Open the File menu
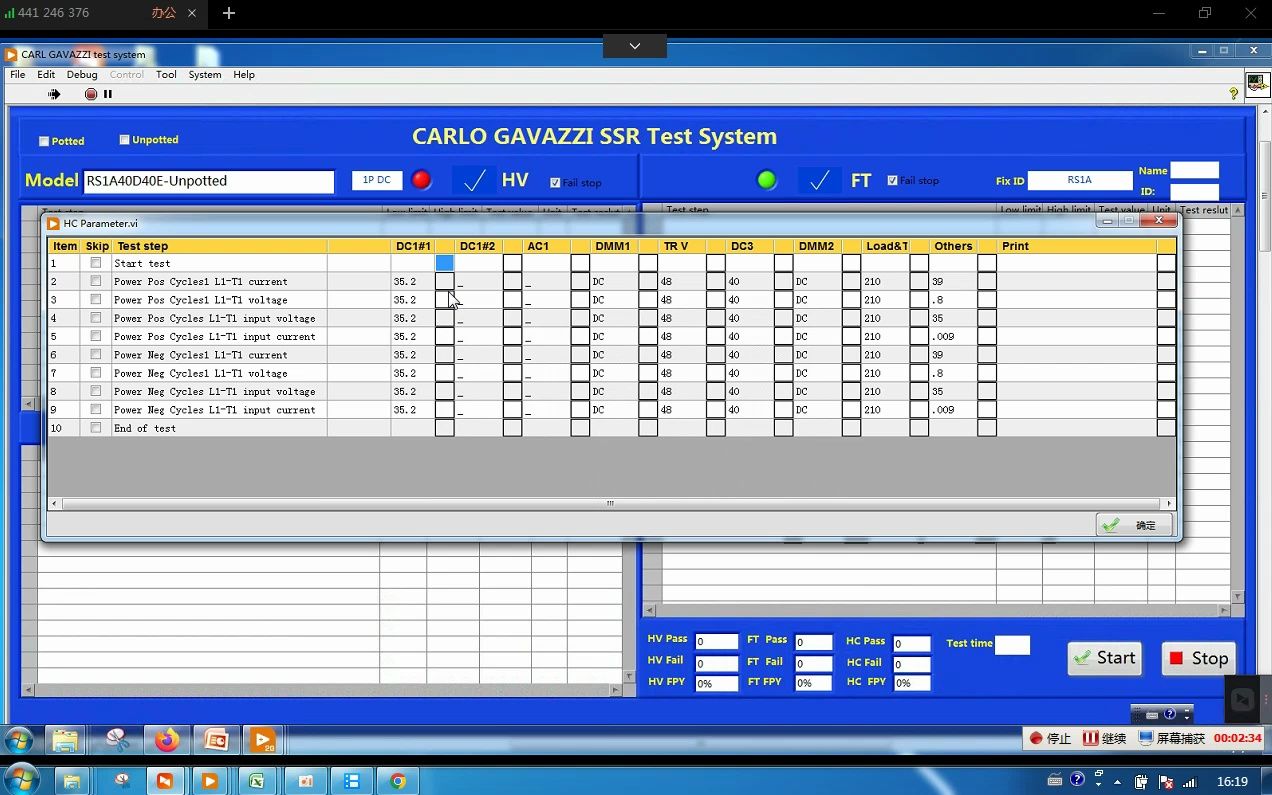The height and width of the screenshot is (795, 1272). point(17,75)
